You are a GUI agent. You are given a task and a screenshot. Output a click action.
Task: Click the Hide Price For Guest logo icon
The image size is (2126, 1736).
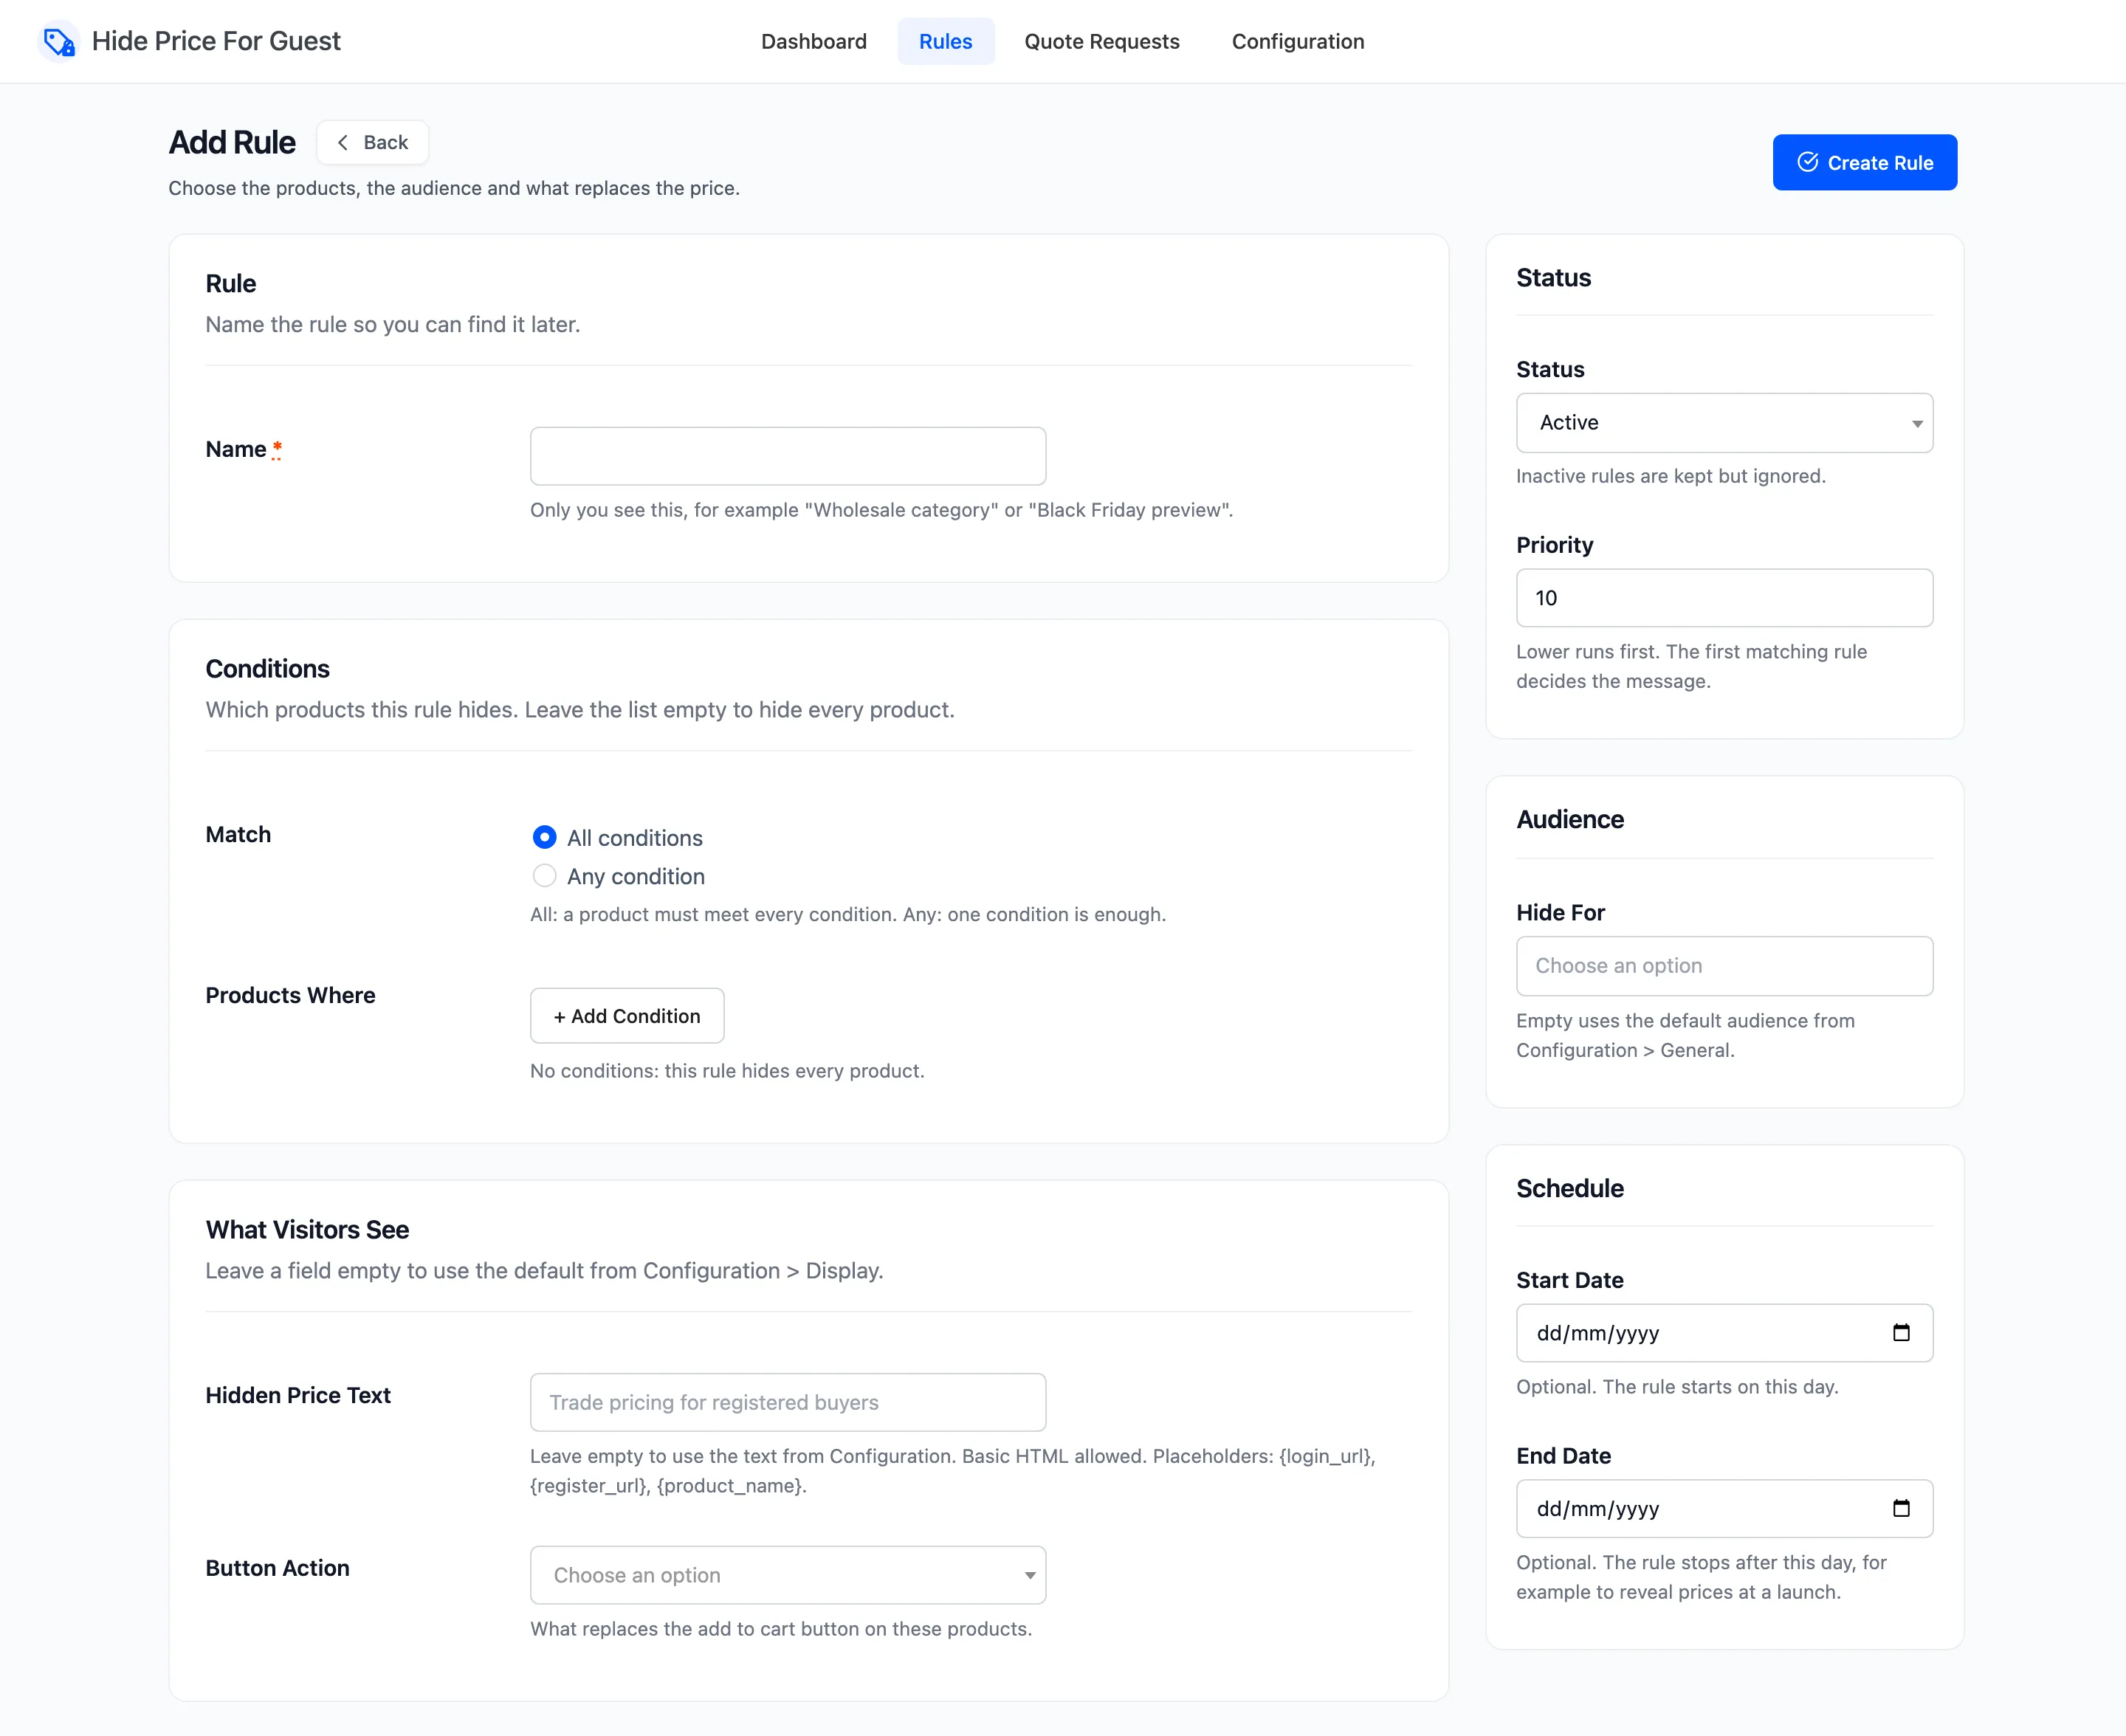coord(59,41)
